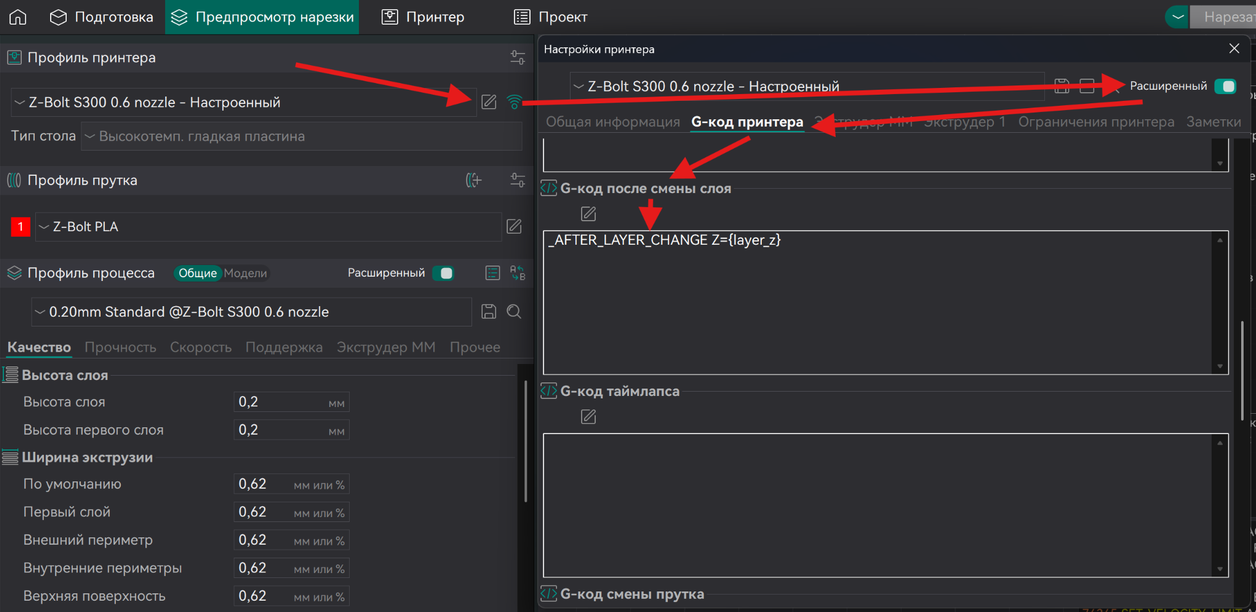1256x612 pixels.
Task: Open the G-код принтера tab
Action: [747, 122]
